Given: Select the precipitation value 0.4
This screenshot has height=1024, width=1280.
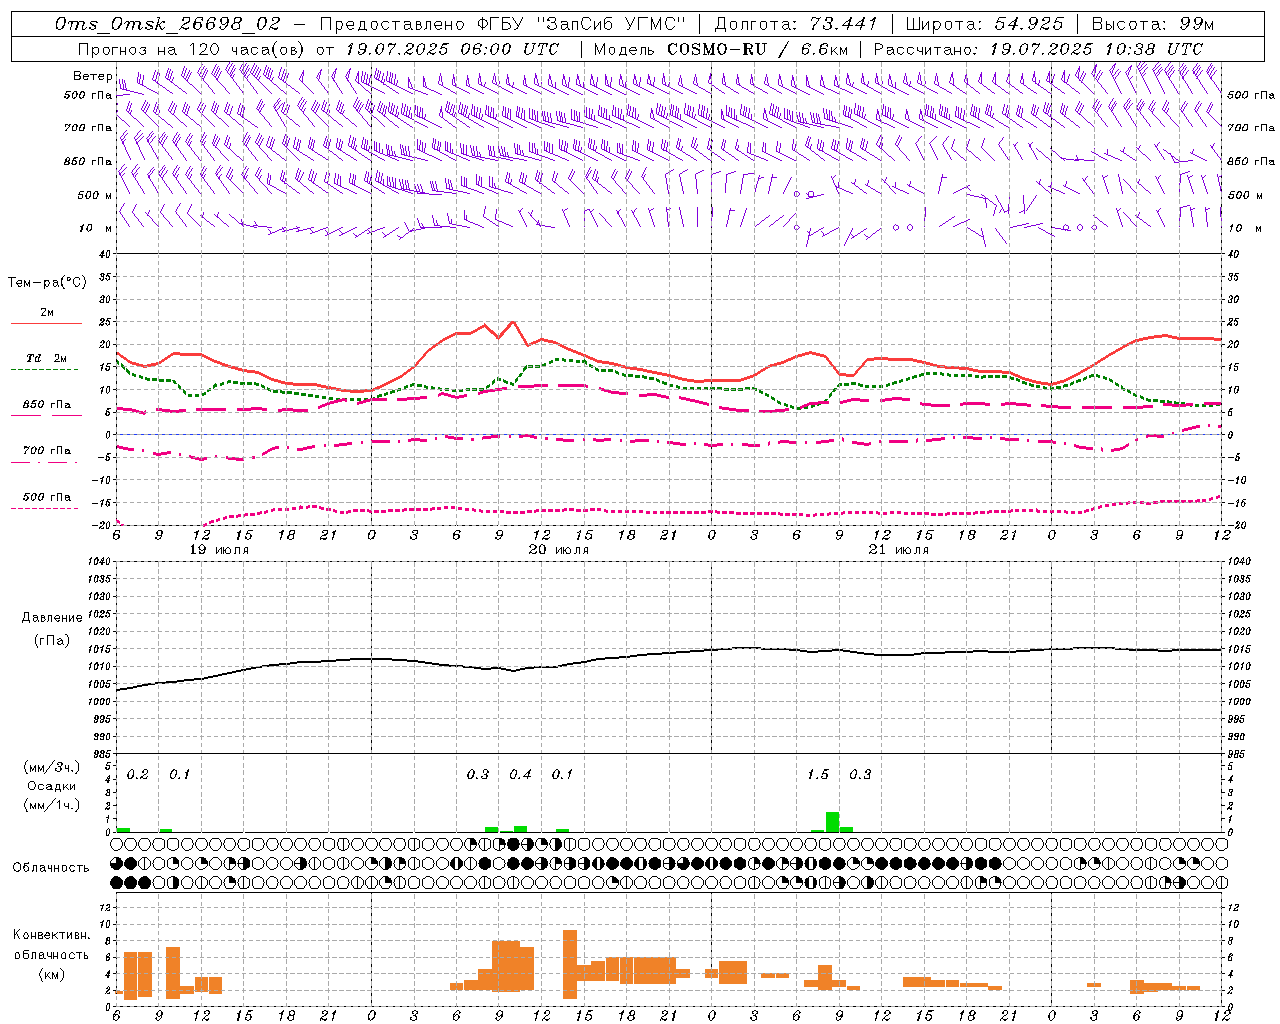Looking at the screenshot, I should 520,774.
